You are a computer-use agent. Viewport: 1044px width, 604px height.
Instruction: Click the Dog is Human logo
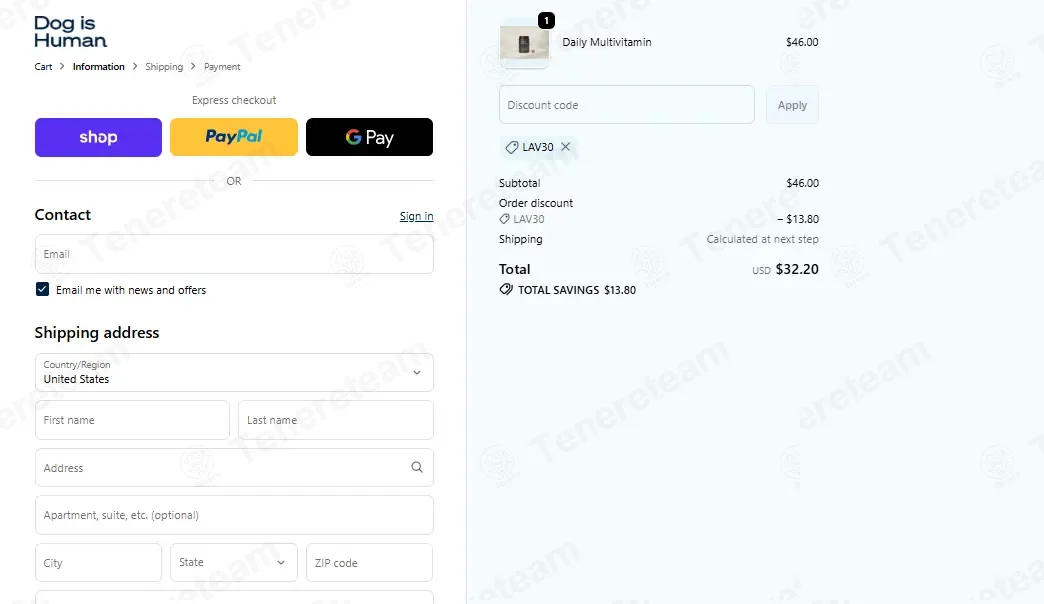point(71,31)
